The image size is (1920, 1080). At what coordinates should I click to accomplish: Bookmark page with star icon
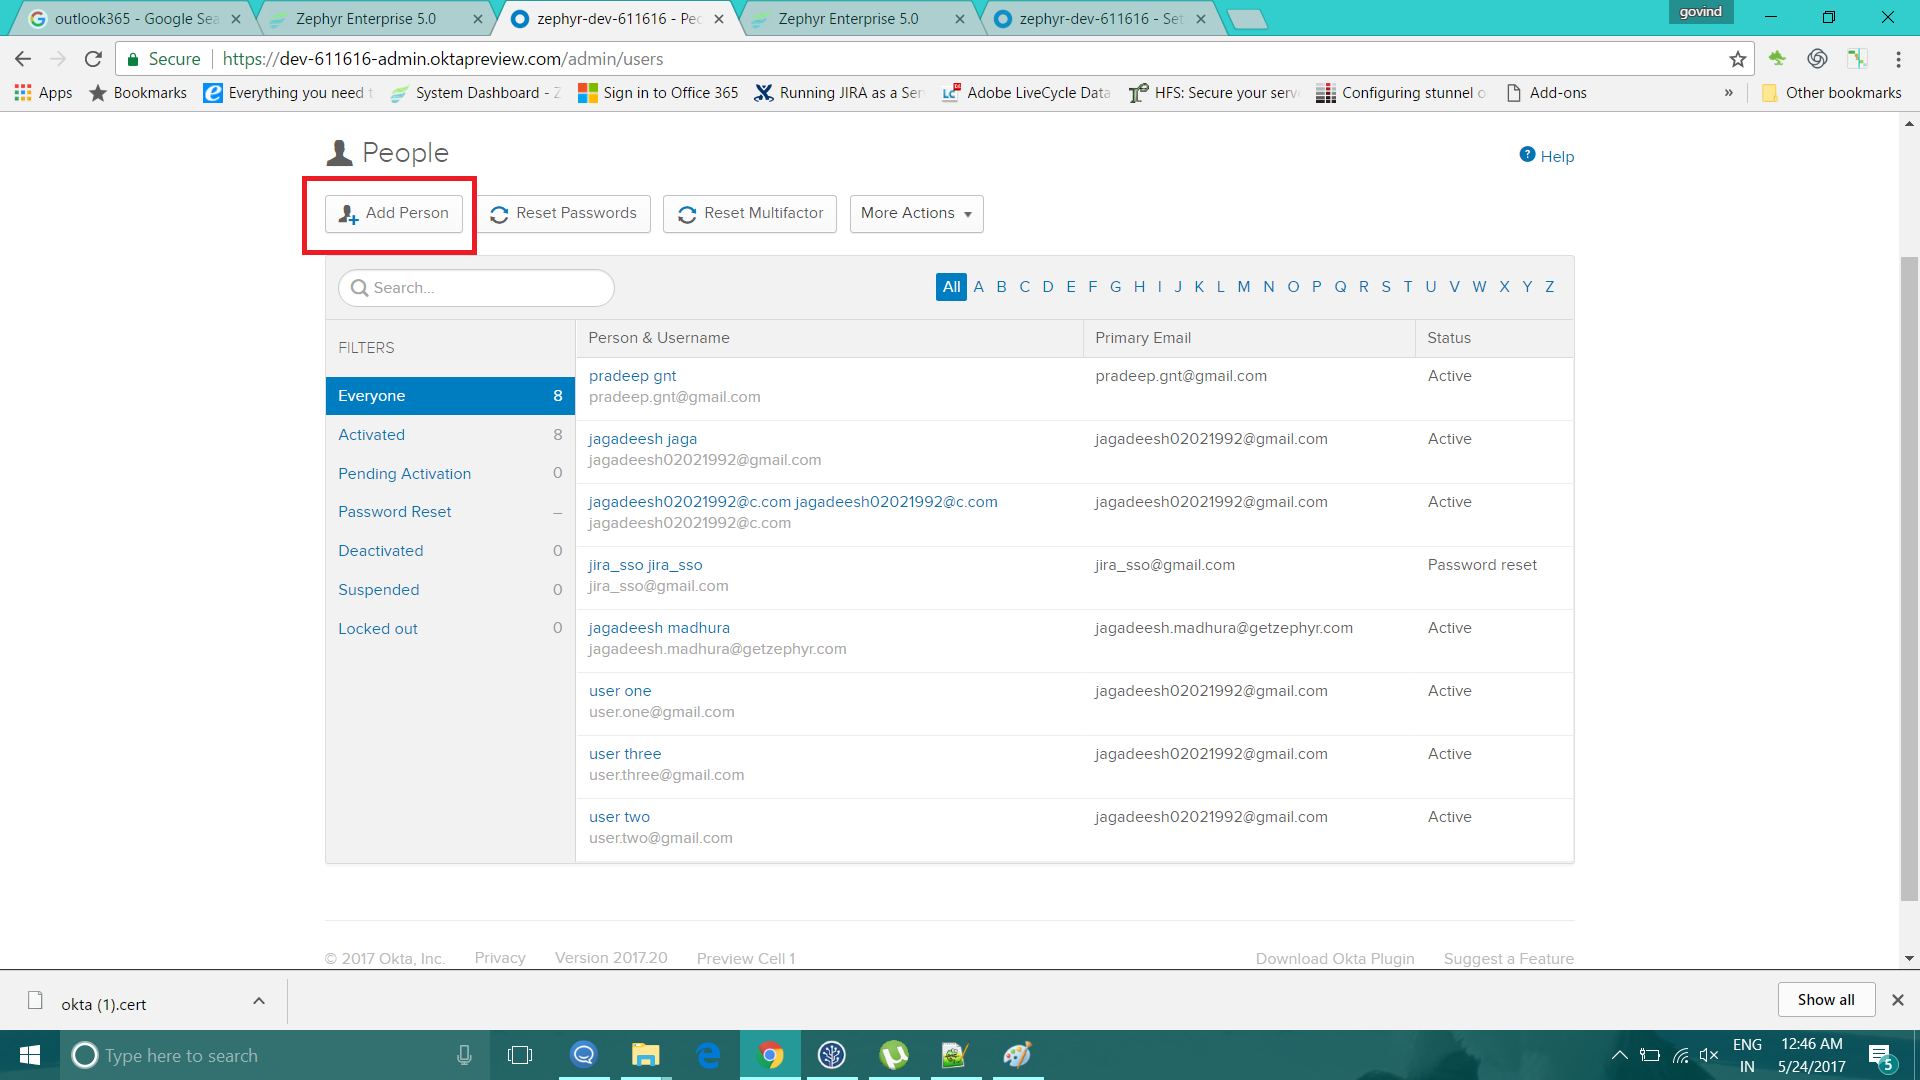[1738, 59]
